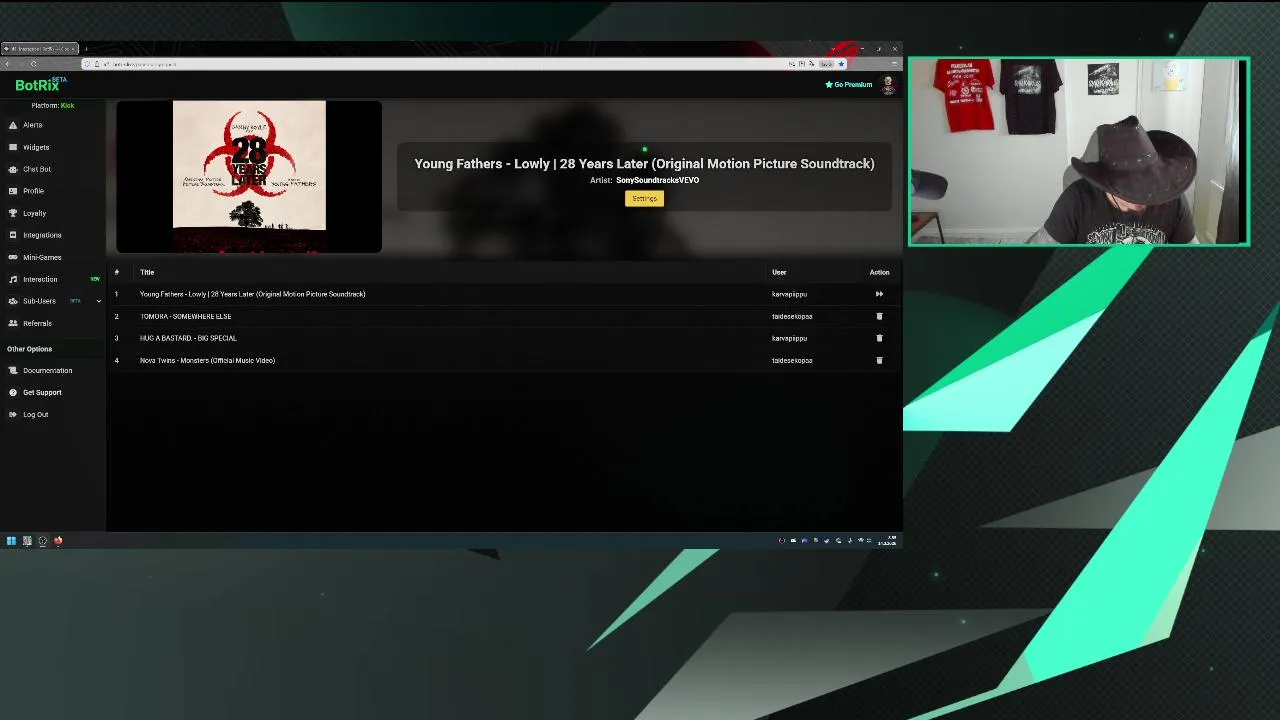The height and width of the screenshot is (720, 1280).
Task: Click the Referrals people icon
Action: coord(12,323)
